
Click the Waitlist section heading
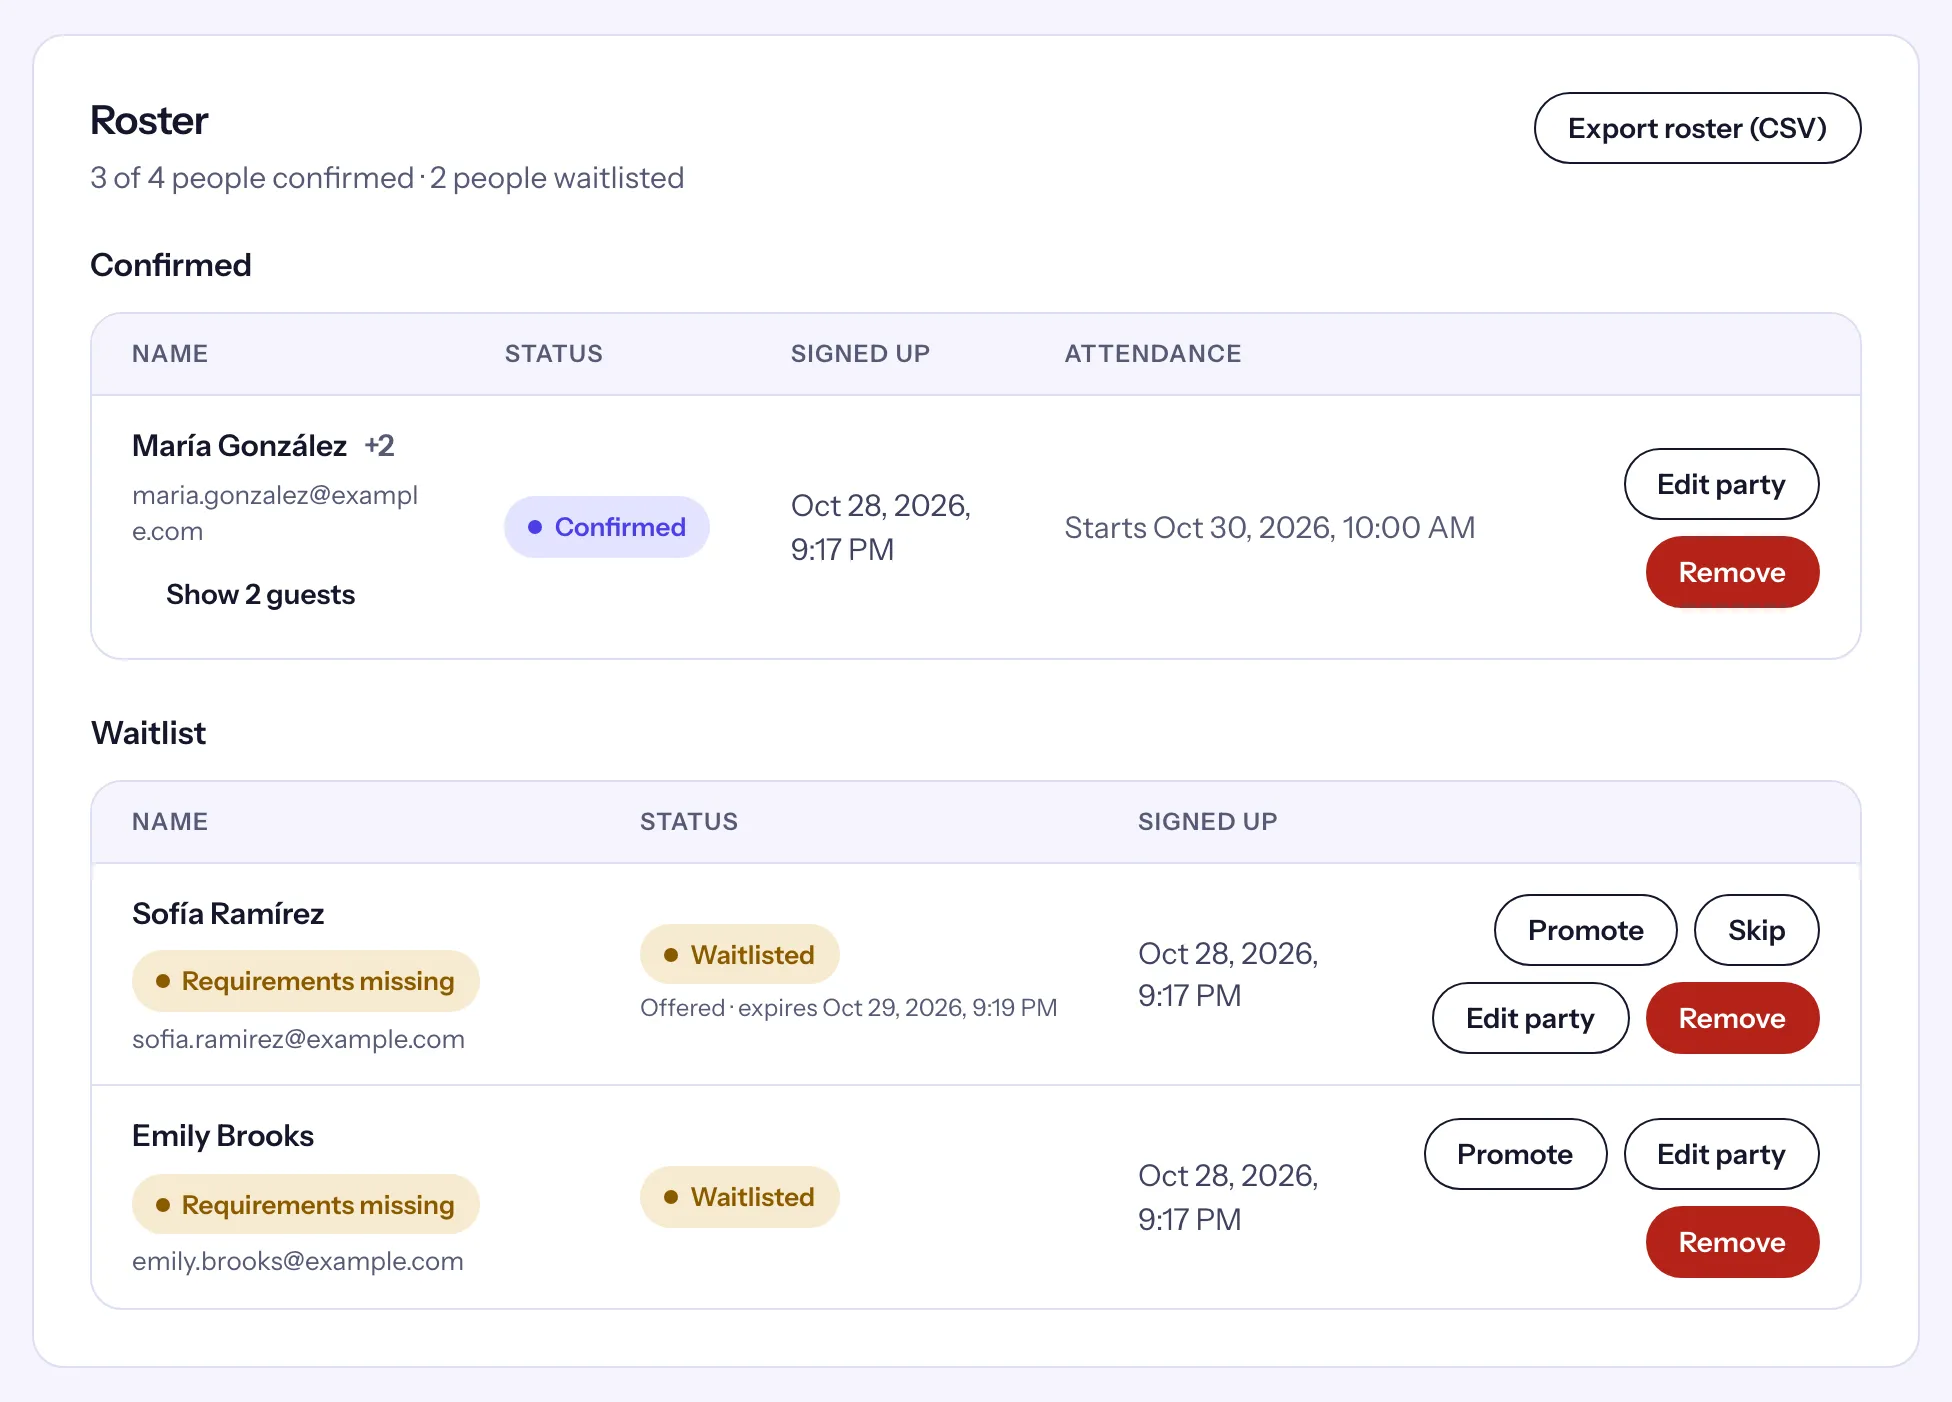point(148,733)
